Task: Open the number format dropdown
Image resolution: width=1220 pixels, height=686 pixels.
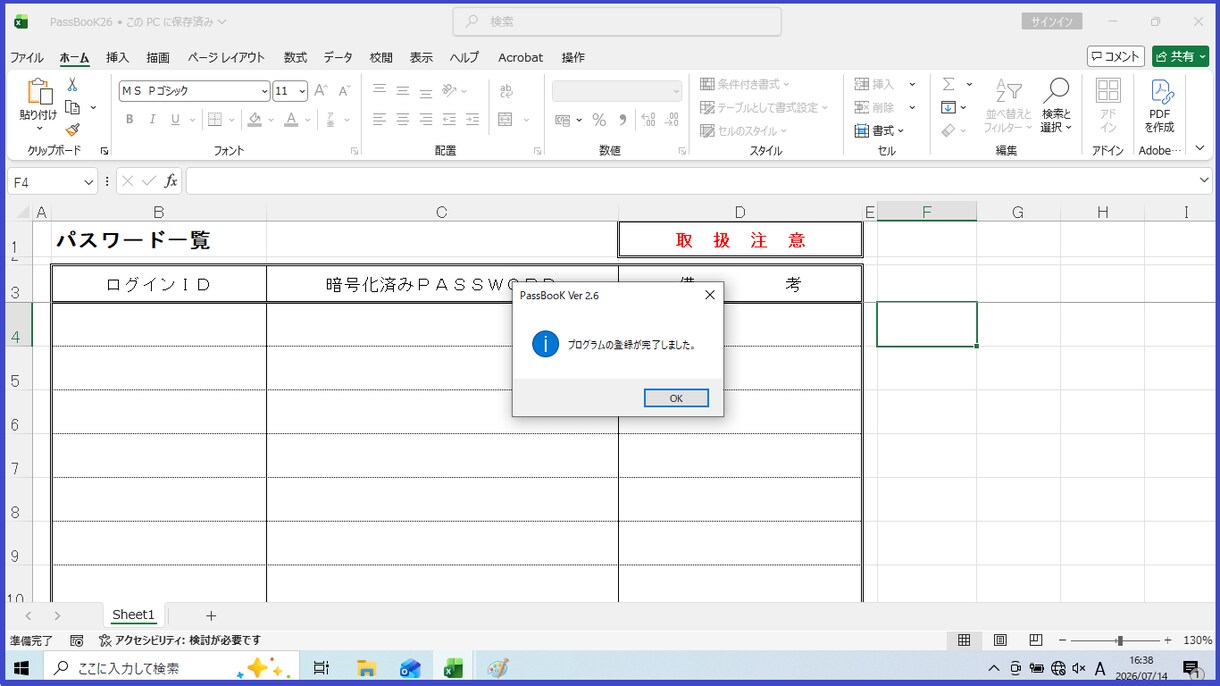Action: [676, 91]
